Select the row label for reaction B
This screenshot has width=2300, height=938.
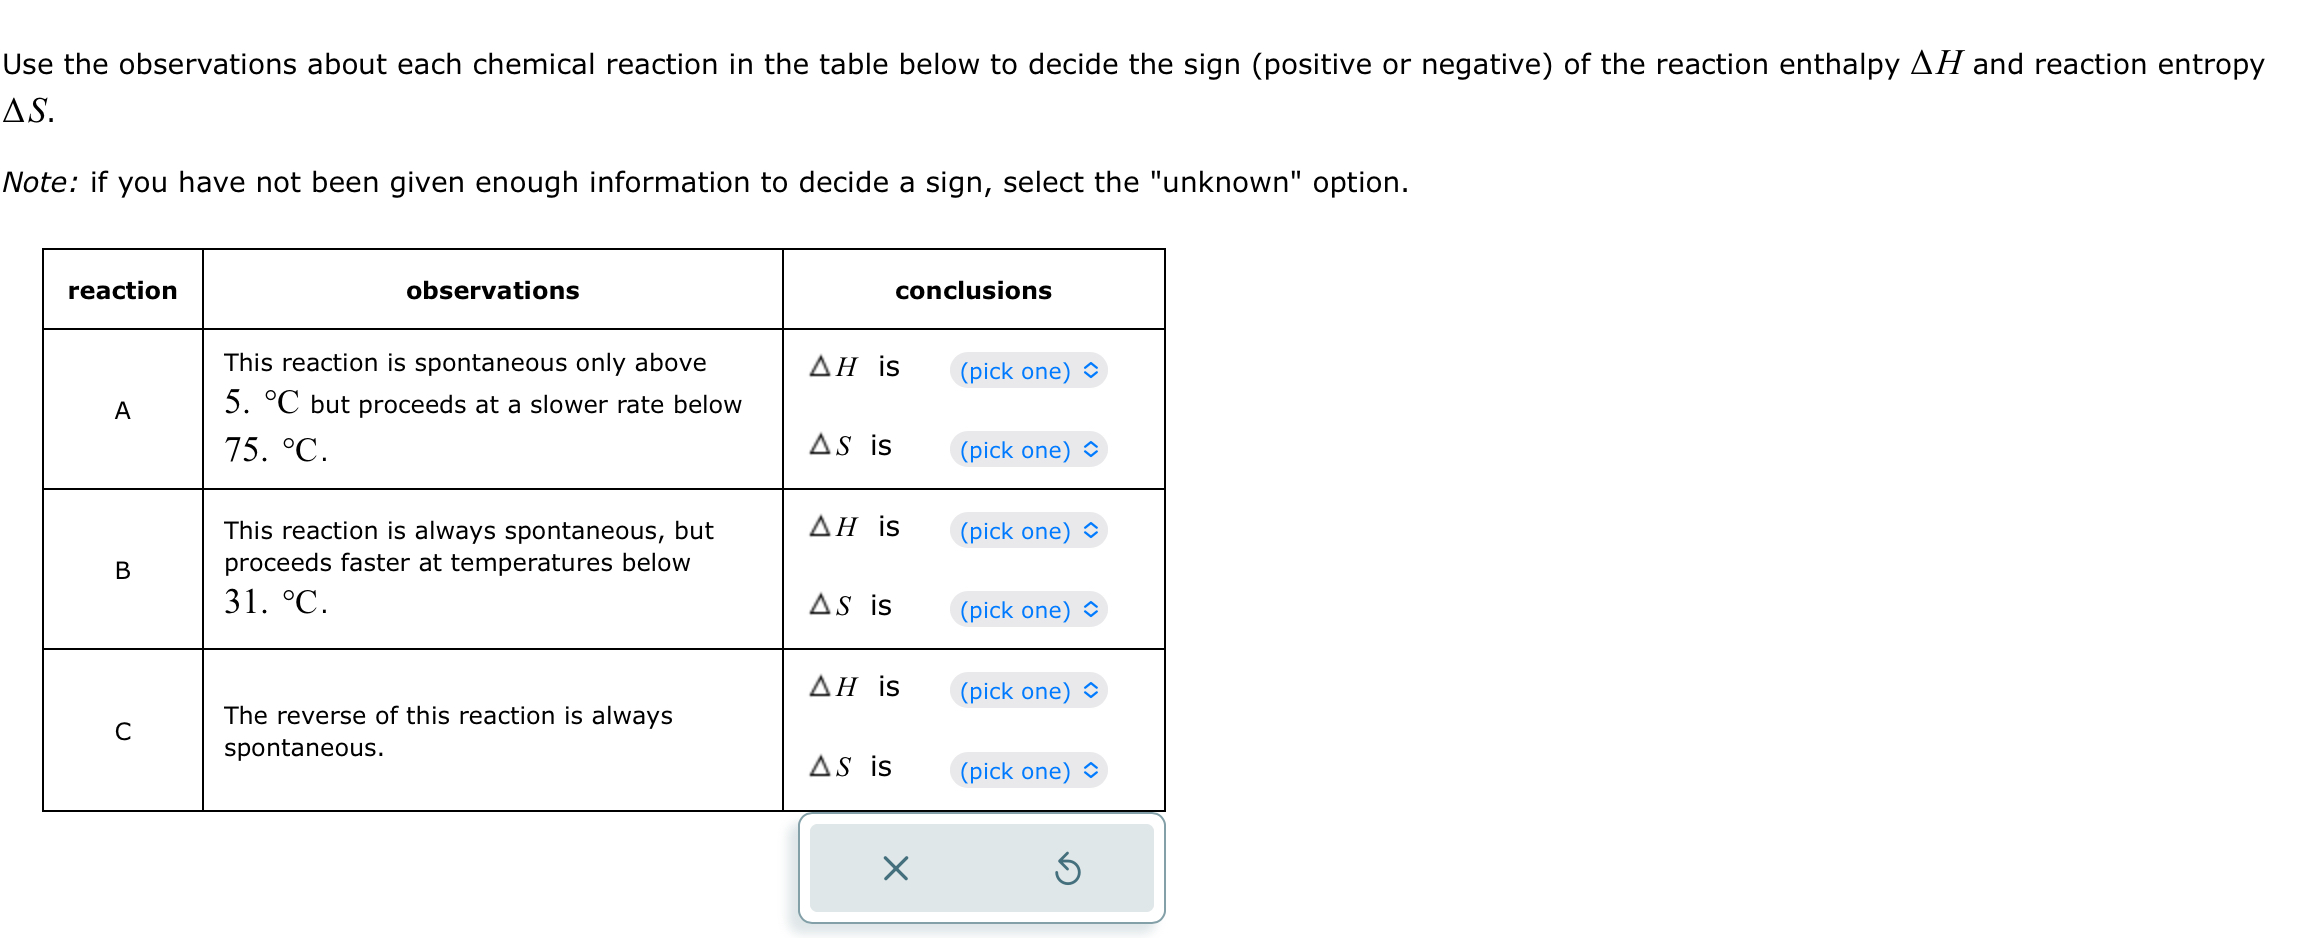click(x=122, y=570)
